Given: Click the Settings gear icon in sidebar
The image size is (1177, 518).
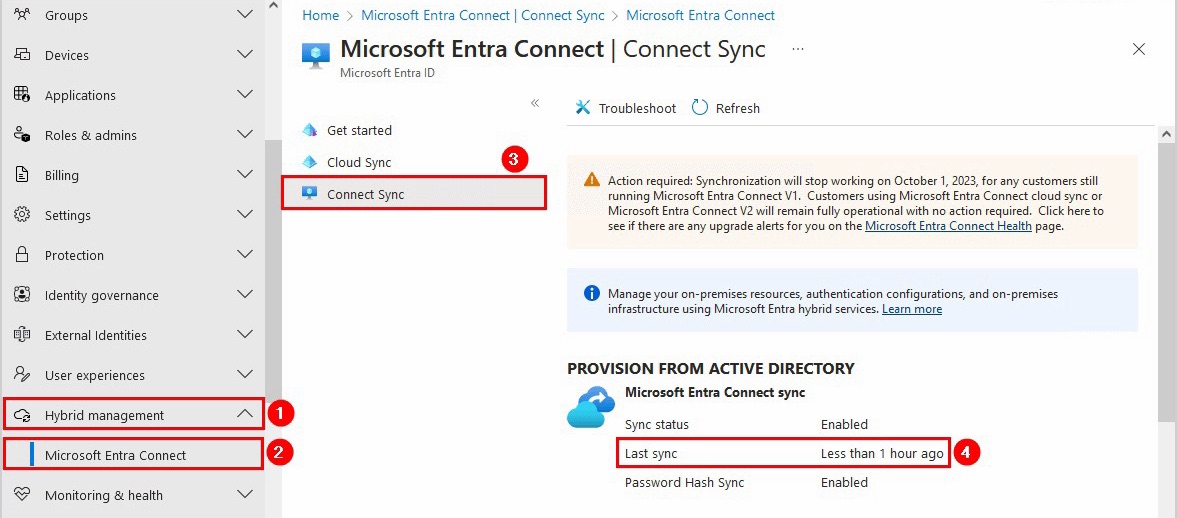Looking at the screenshot, I should click(23, 215).
